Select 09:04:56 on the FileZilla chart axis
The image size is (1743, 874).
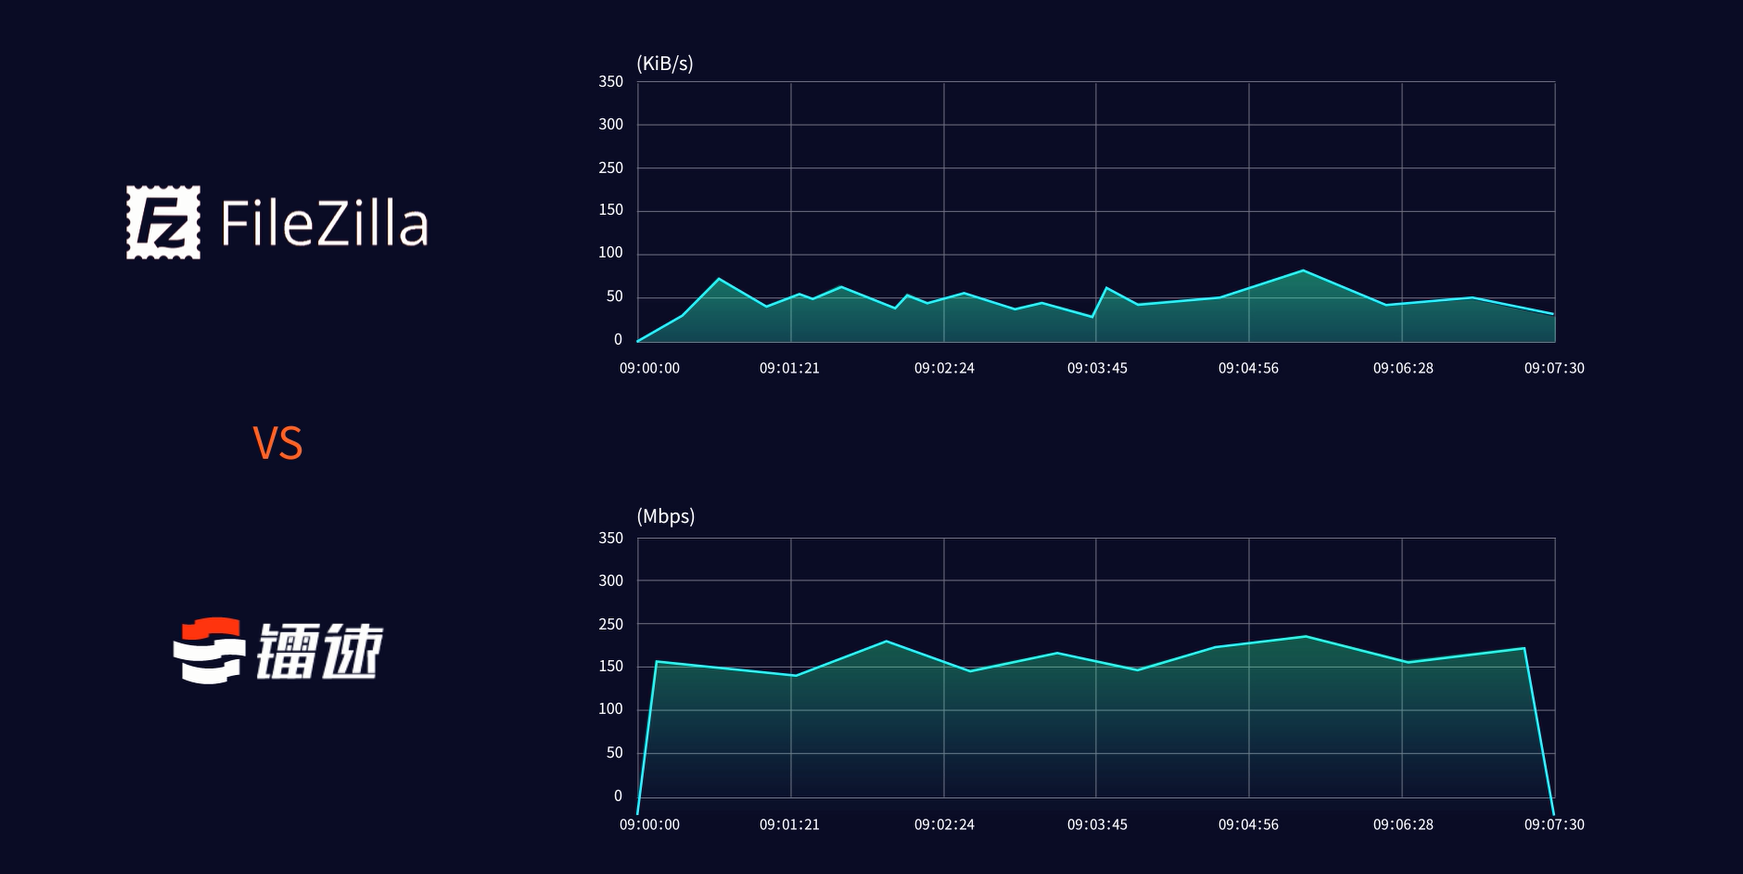tap(1248, 368)
